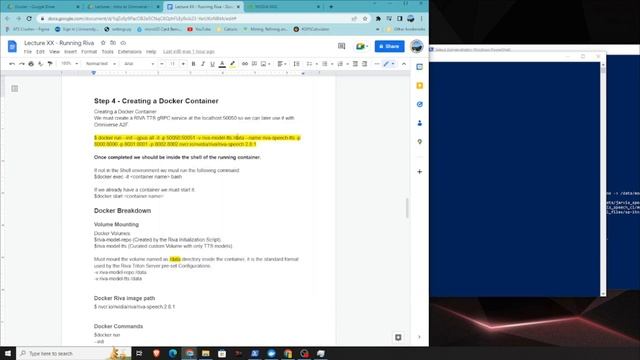The image size is (640, 360).
Task: Open the Normal text styles dropdown
Action: 100,64
